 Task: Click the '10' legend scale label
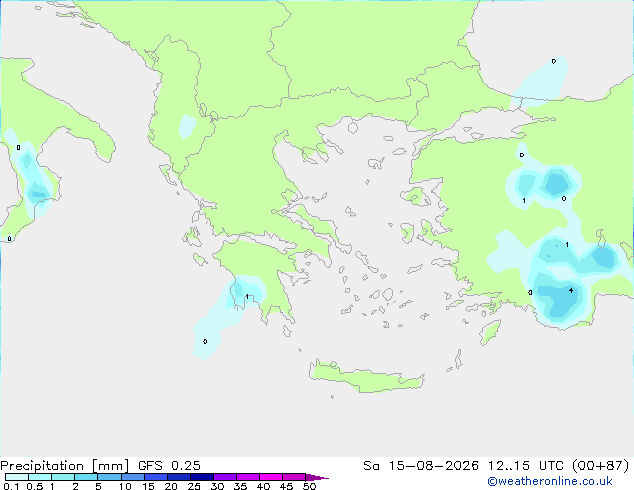click(x=125, y=486)
